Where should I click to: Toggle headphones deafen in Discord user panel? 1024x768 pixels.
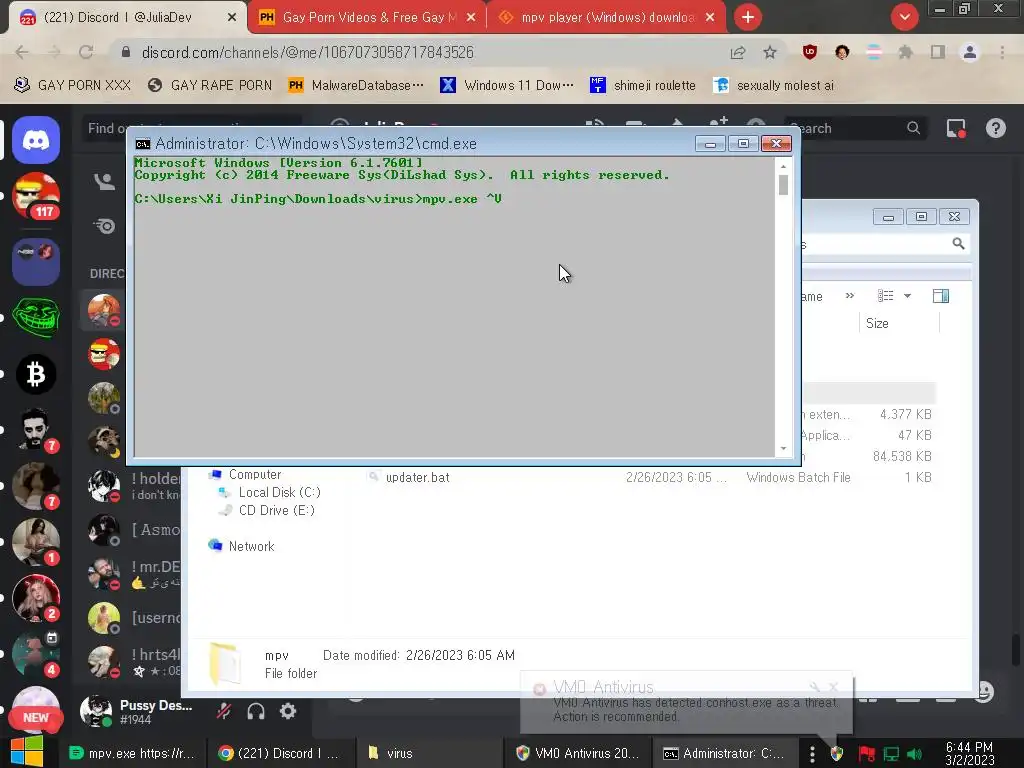click(x=256, y=711)
